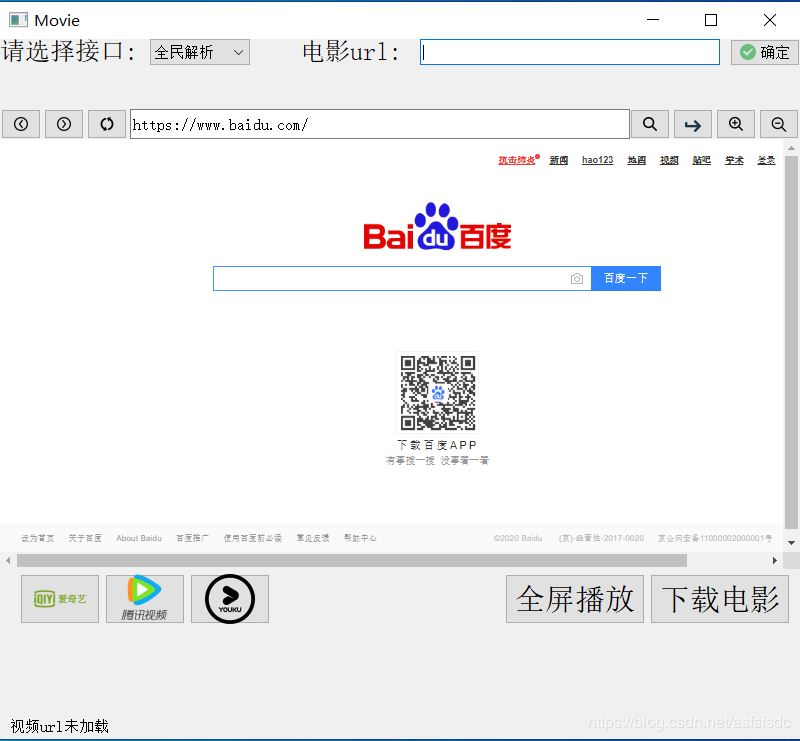Go back with the left-arrow browser button
The width and height of the screenshot is (800, 741).
[21, 124]
